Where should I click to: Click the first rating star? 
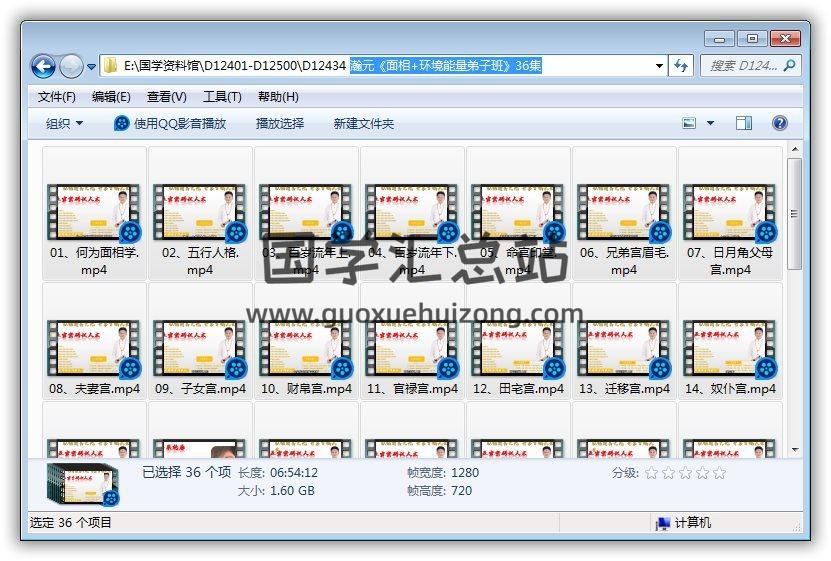pos(651,473)
